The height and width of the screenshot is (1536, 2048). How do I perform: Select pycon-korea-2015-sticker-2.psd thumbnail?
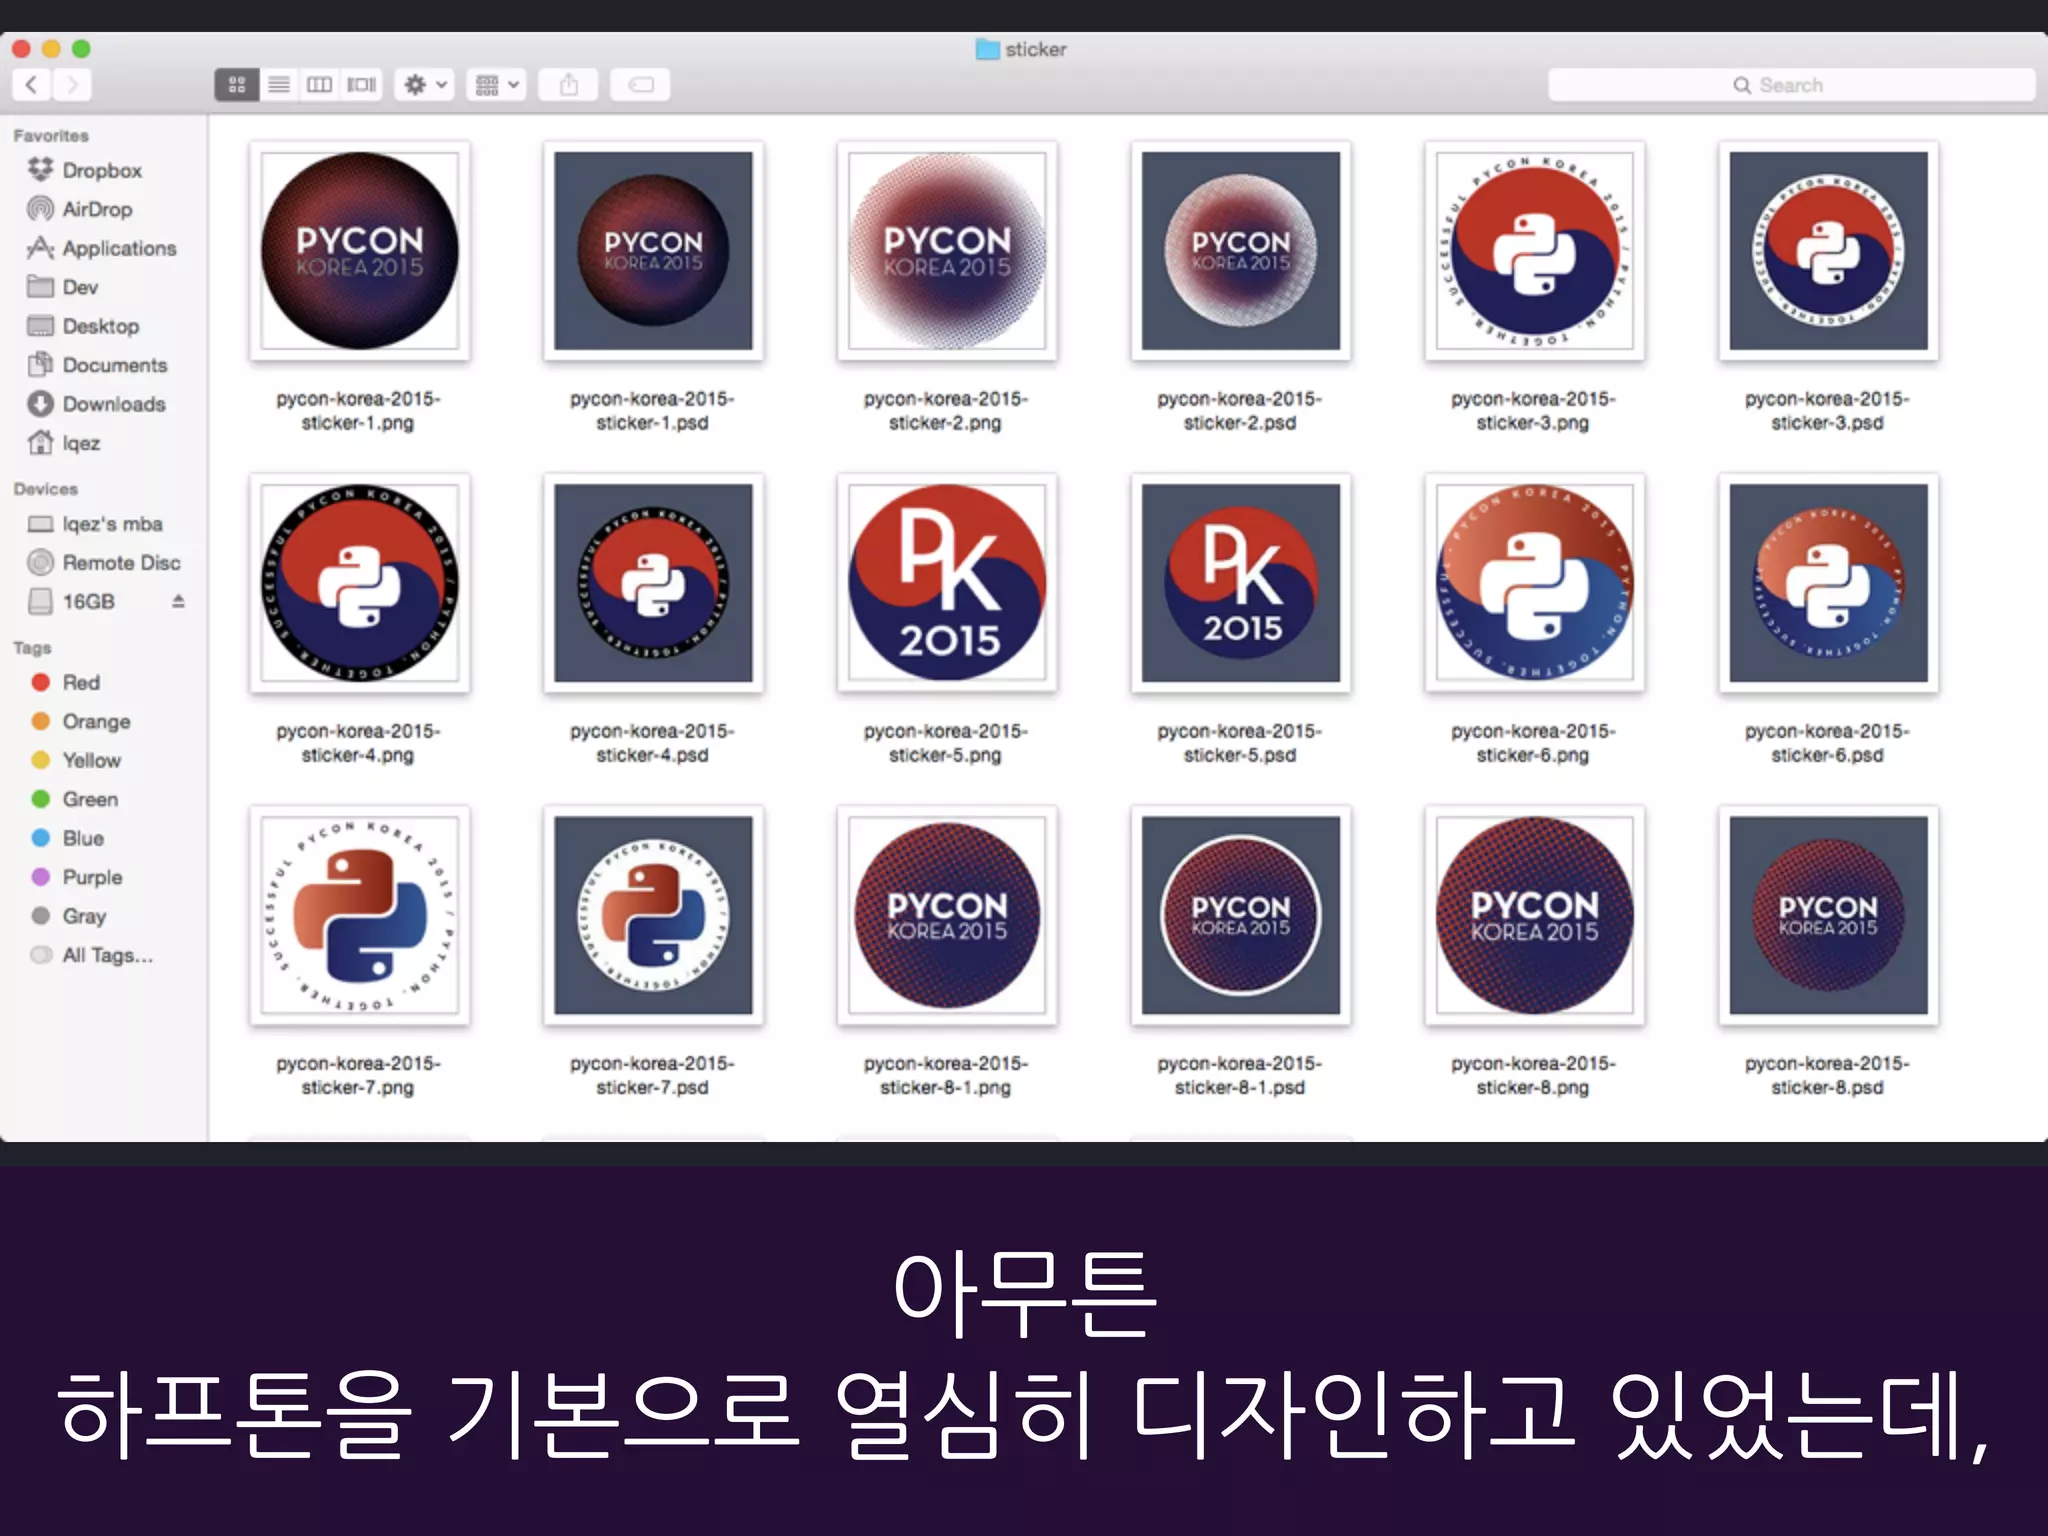[1241, 251]
